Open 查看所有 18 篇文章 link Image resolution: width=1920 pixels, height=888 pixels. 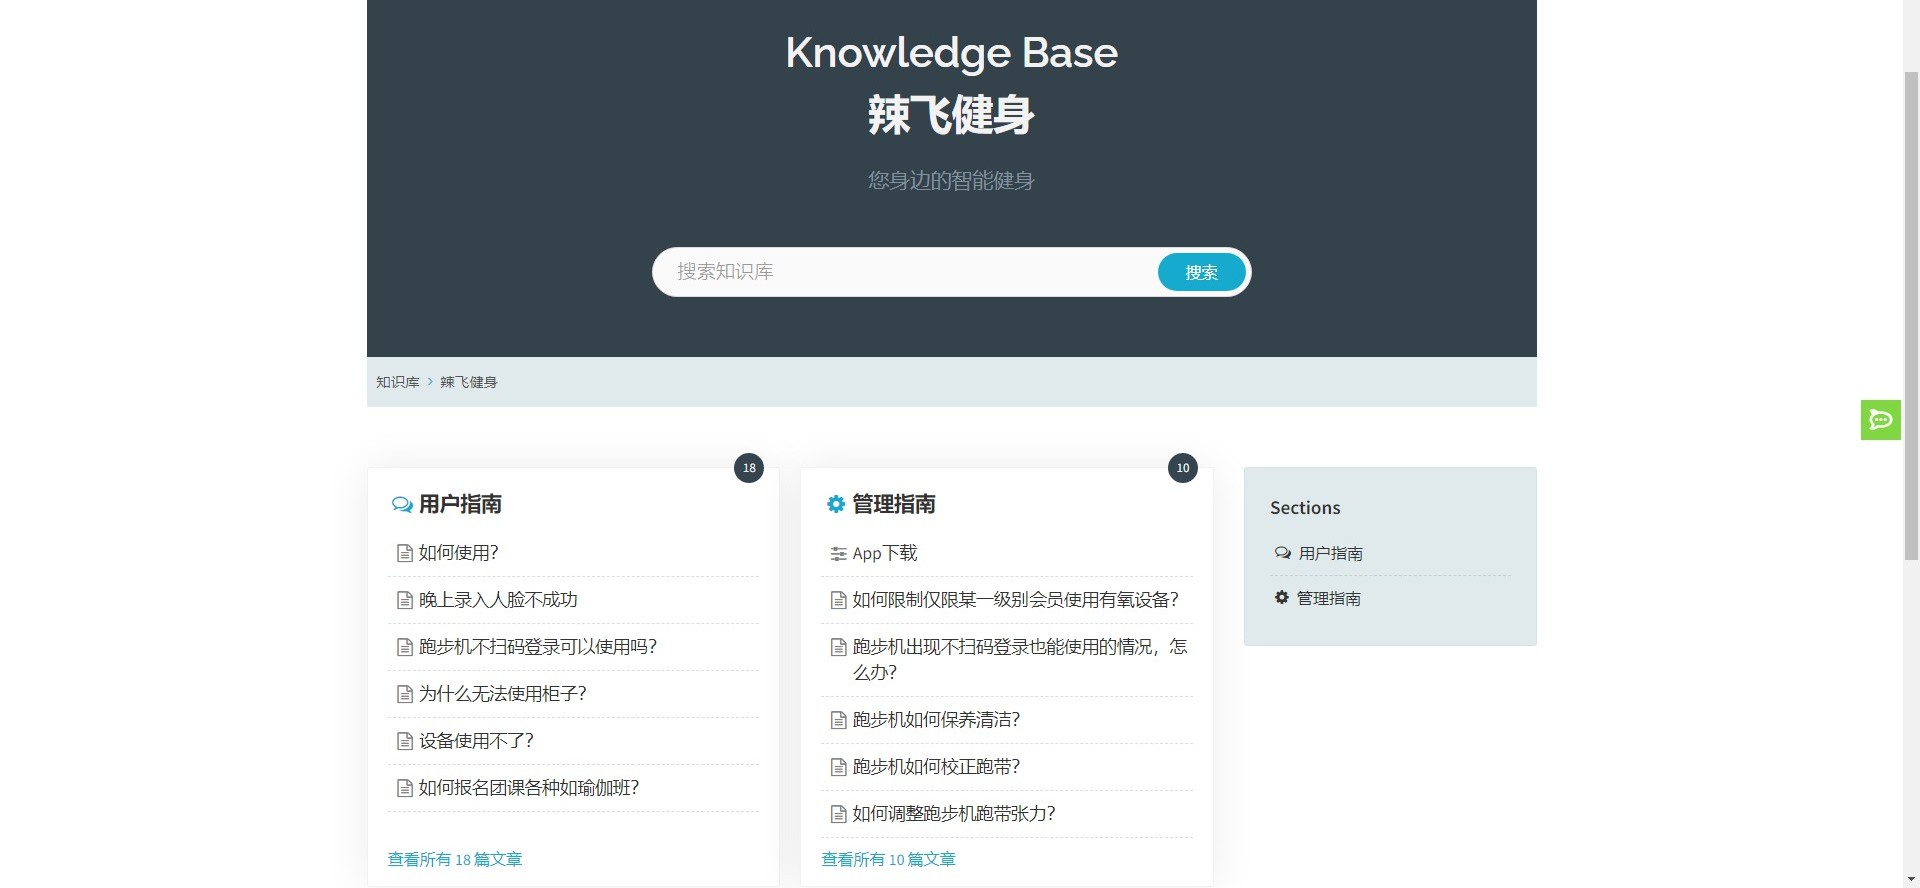[x=455, y=860]
